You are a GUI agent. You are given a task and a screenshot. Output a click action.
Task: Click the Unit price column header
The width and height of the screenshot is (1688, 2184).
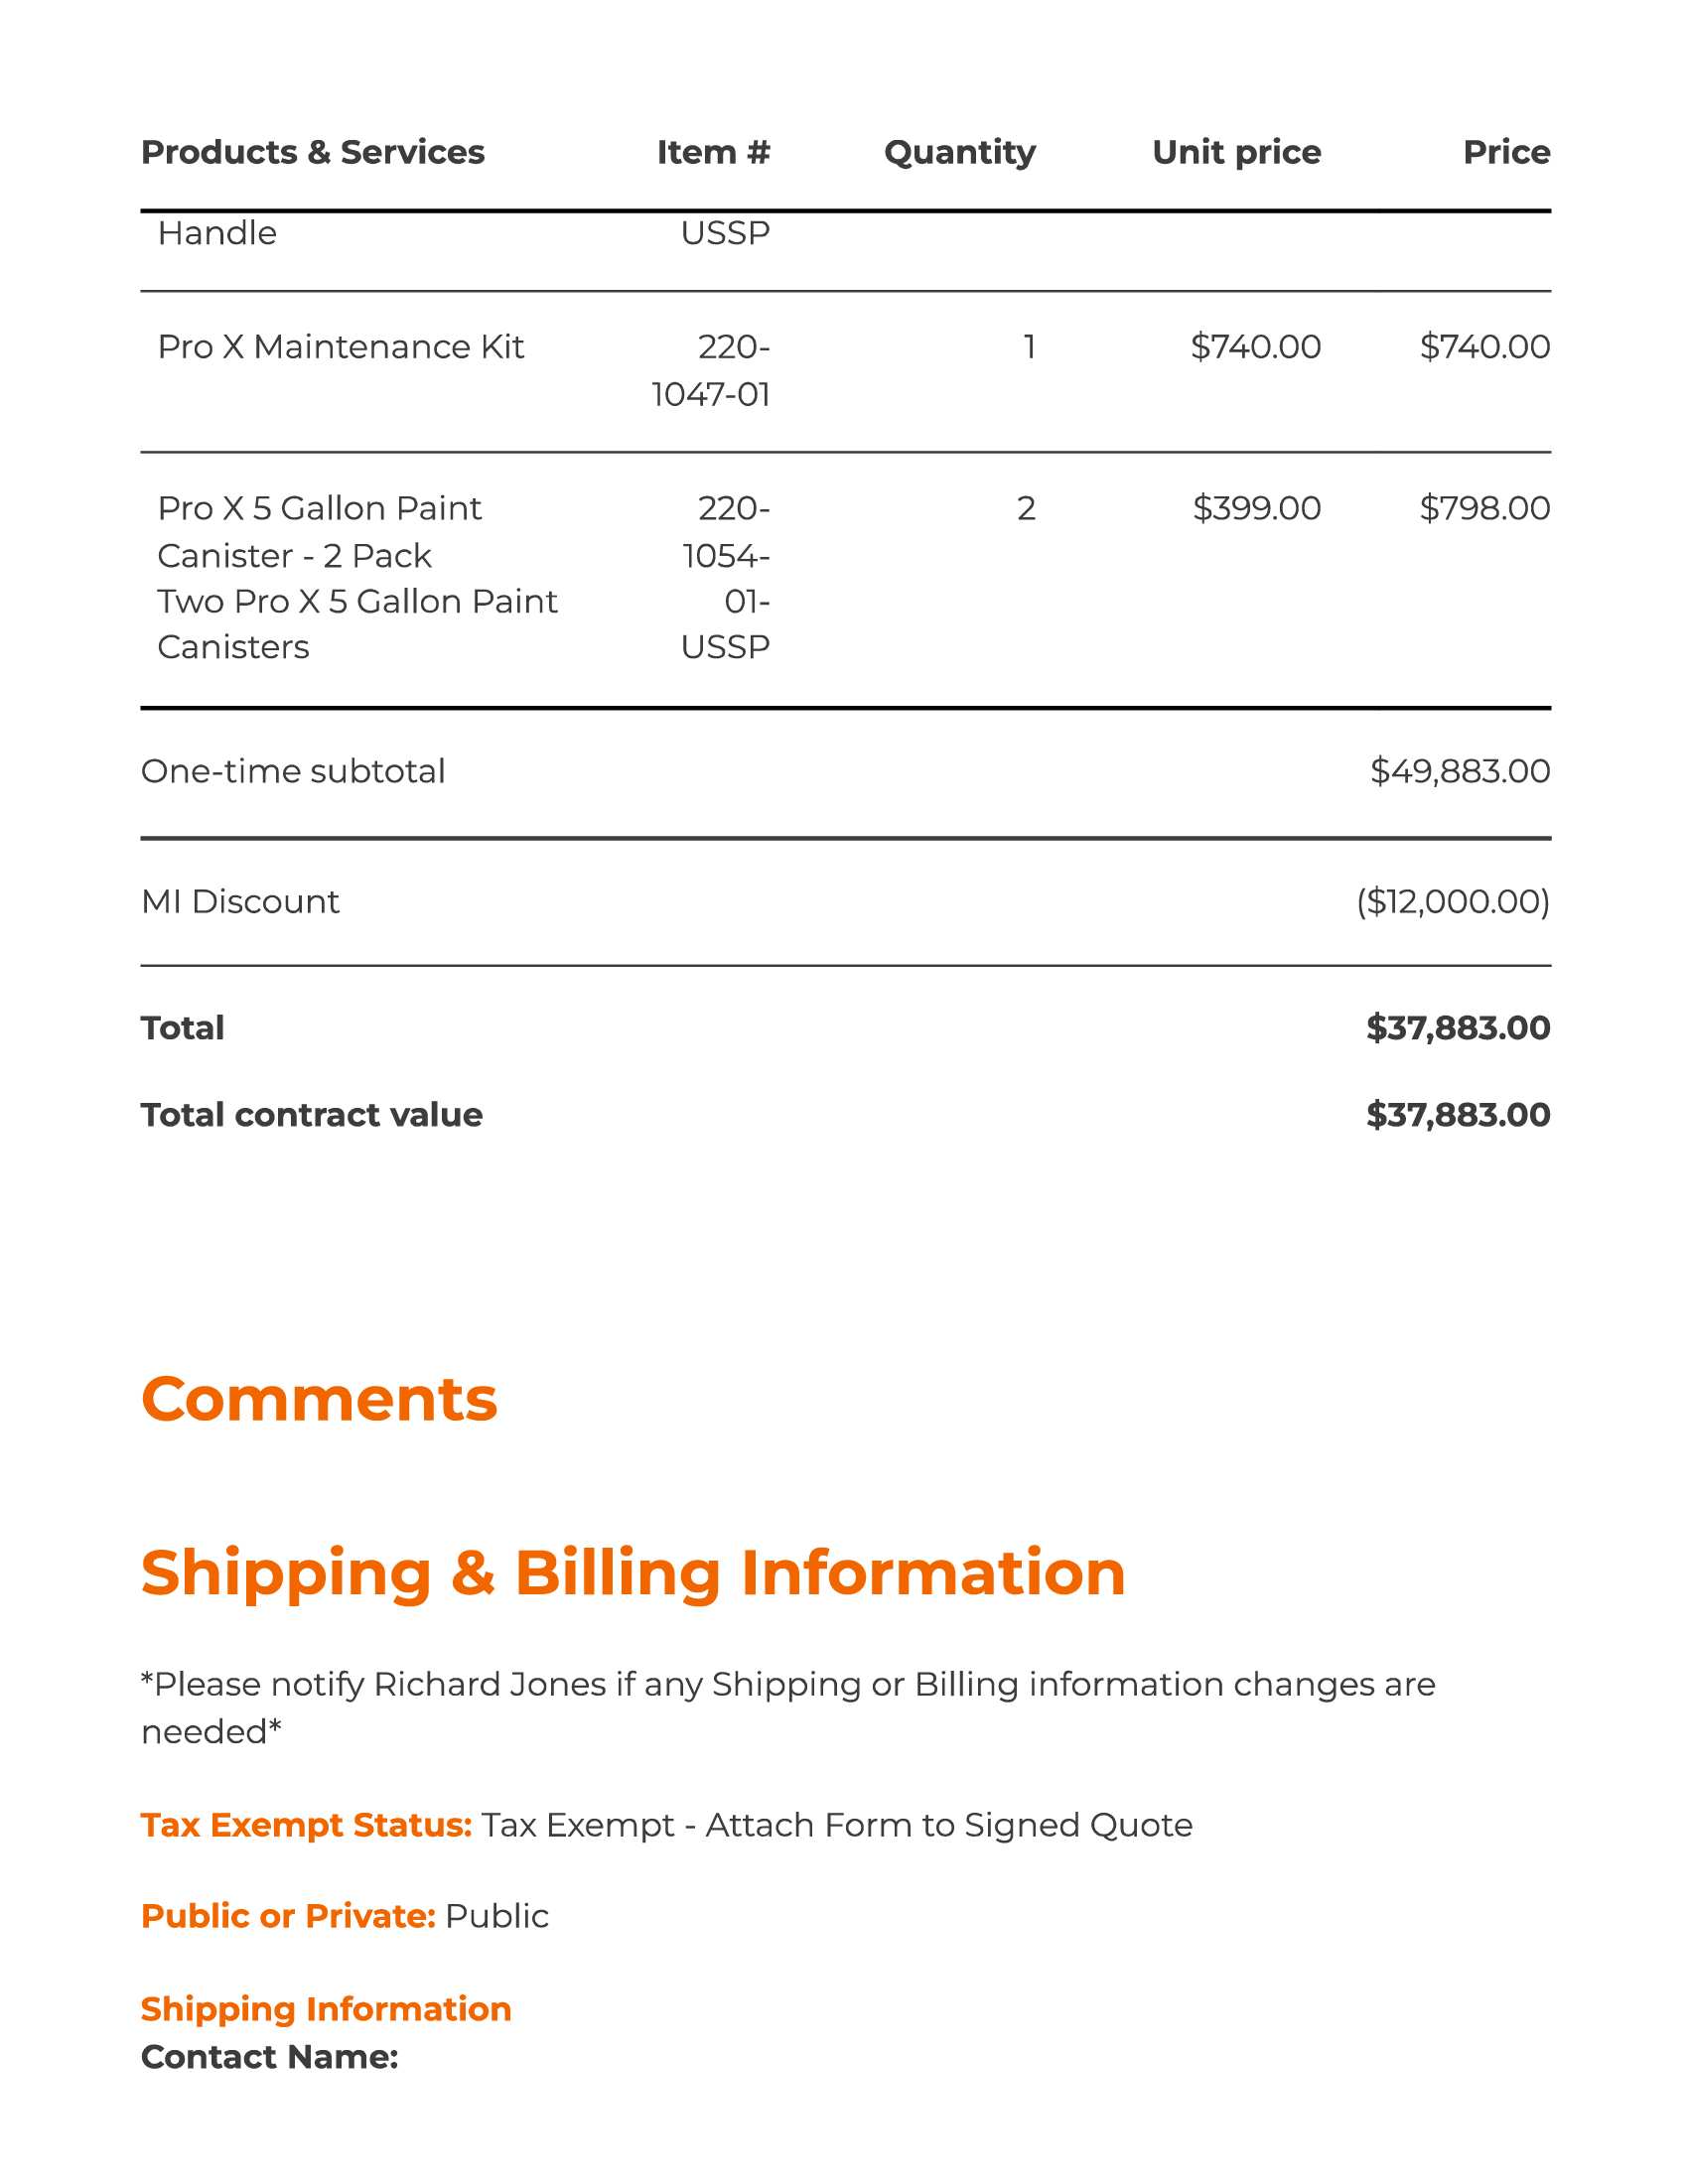click(1236, 152)
